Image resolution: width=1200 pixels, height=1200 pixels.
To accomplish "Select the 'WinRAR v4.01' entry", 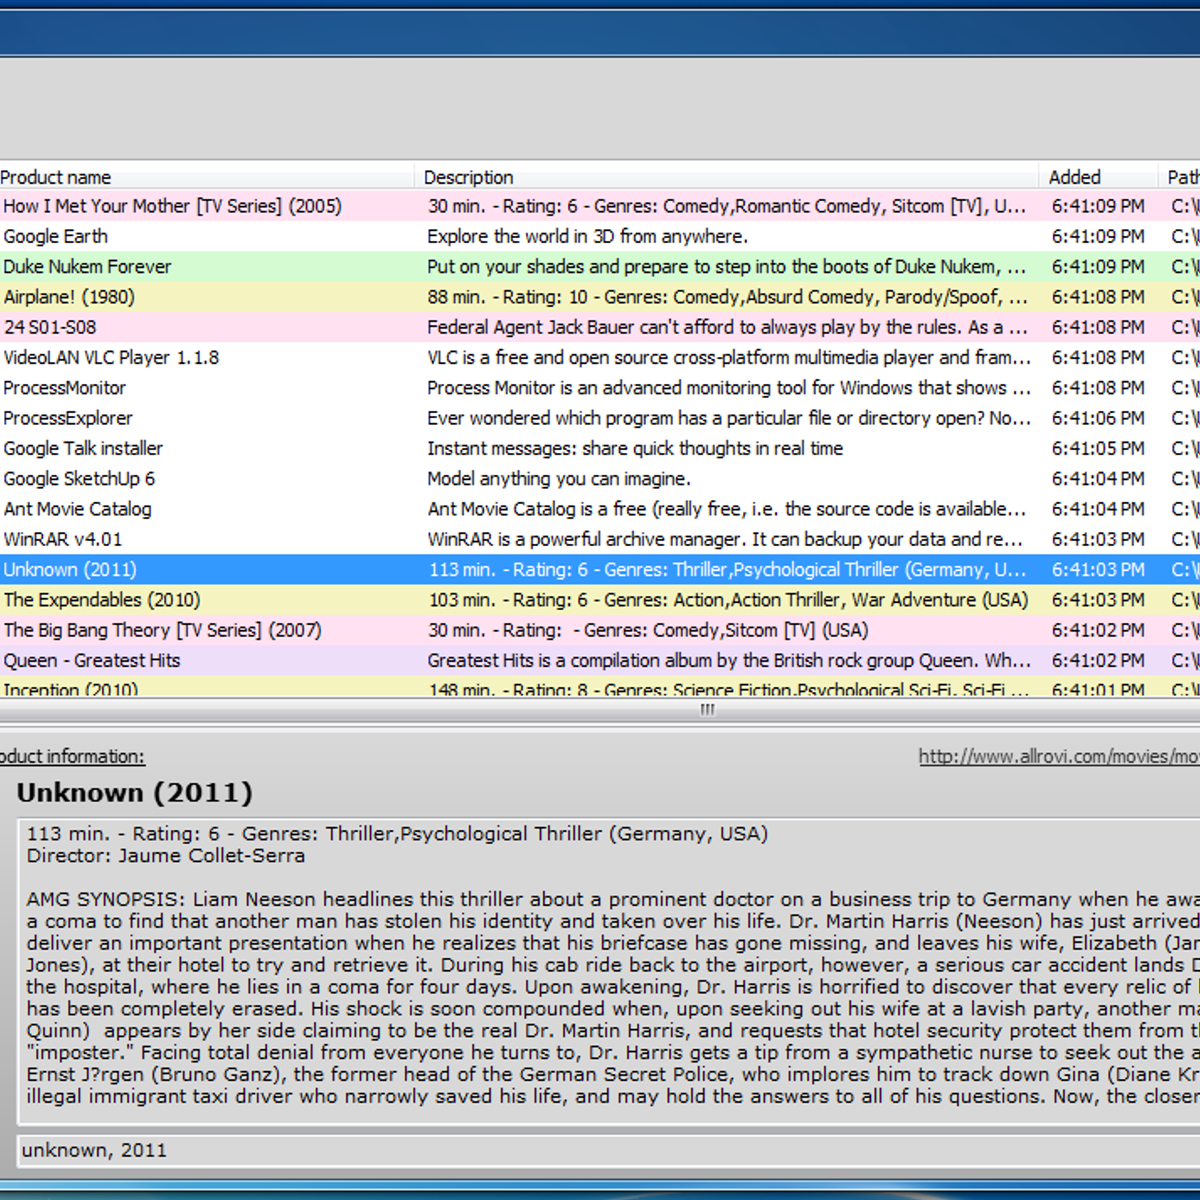I will coord(600,539).
